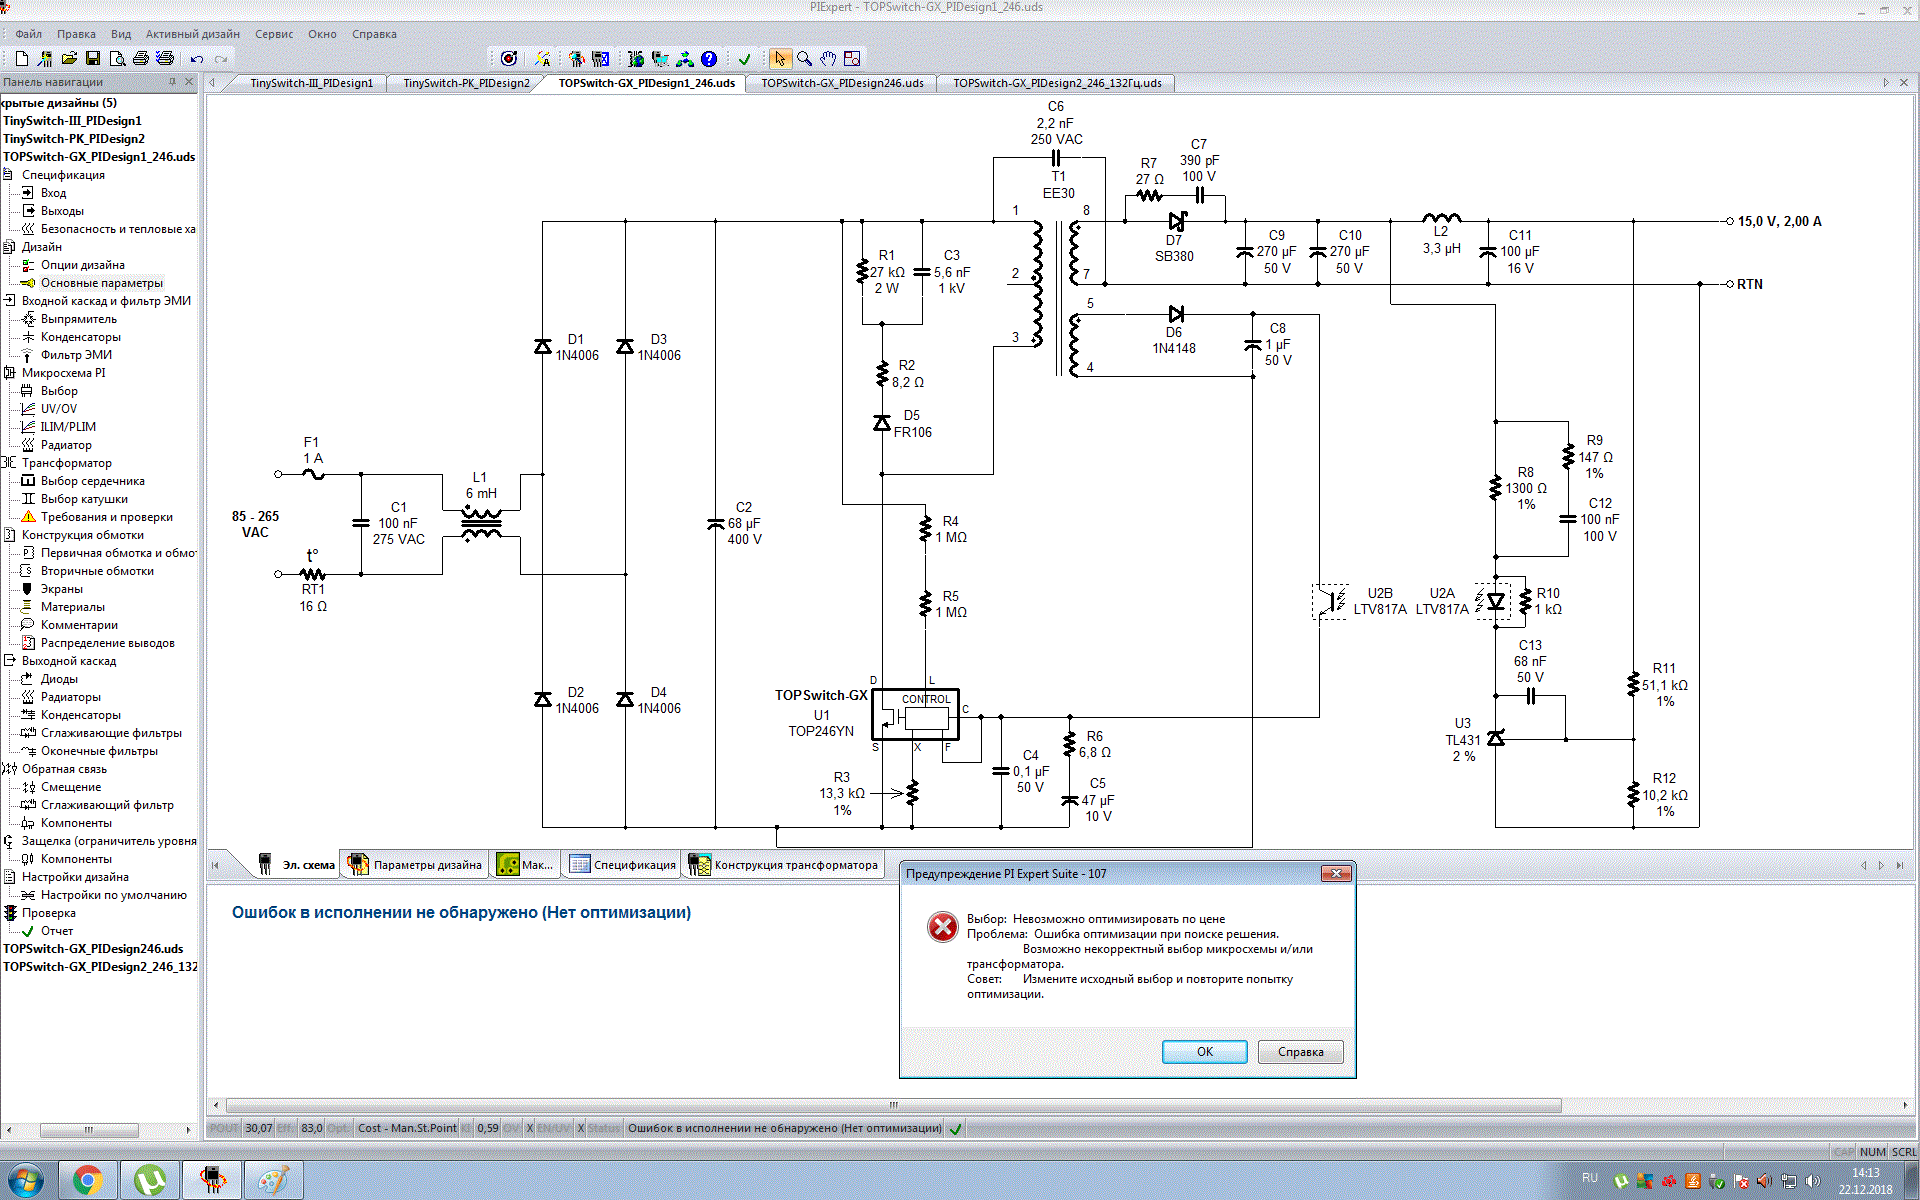This screenshot has width=1920, height=1200.
Task: Save the current design
Action: 93,59
